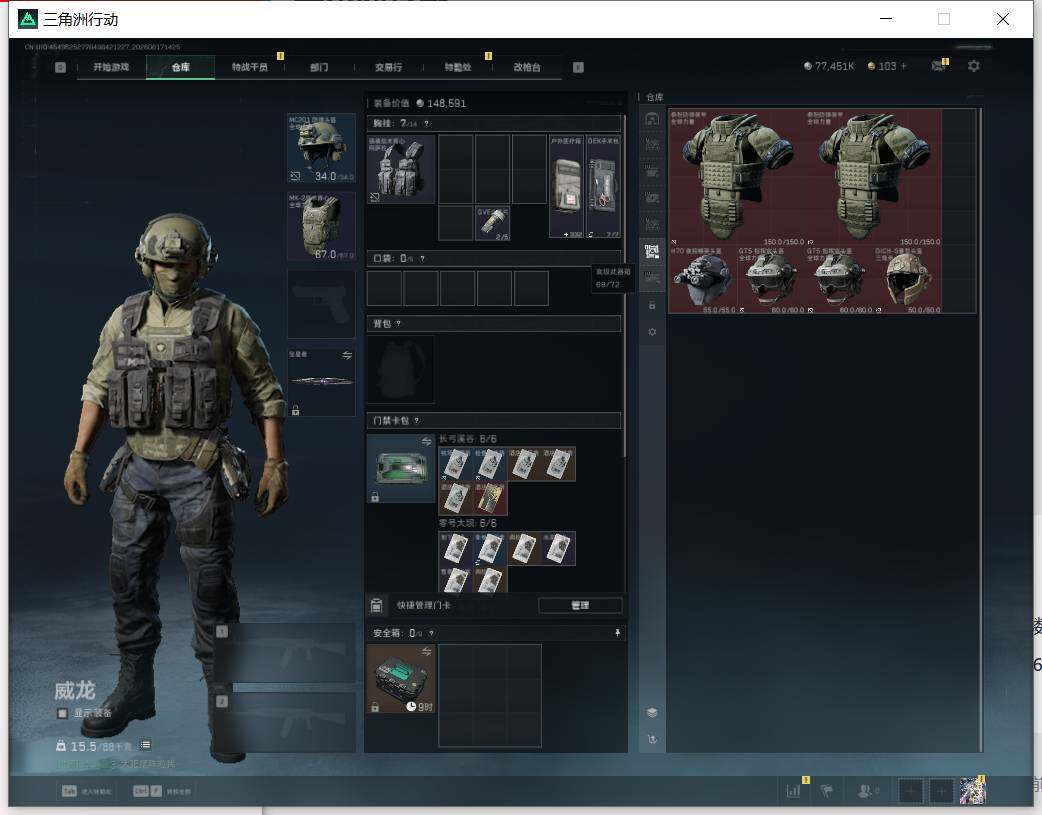The width and height of the screenshot is (1042, 815).
Task: Go to the 交易行 tab
Action: (388, 67)
